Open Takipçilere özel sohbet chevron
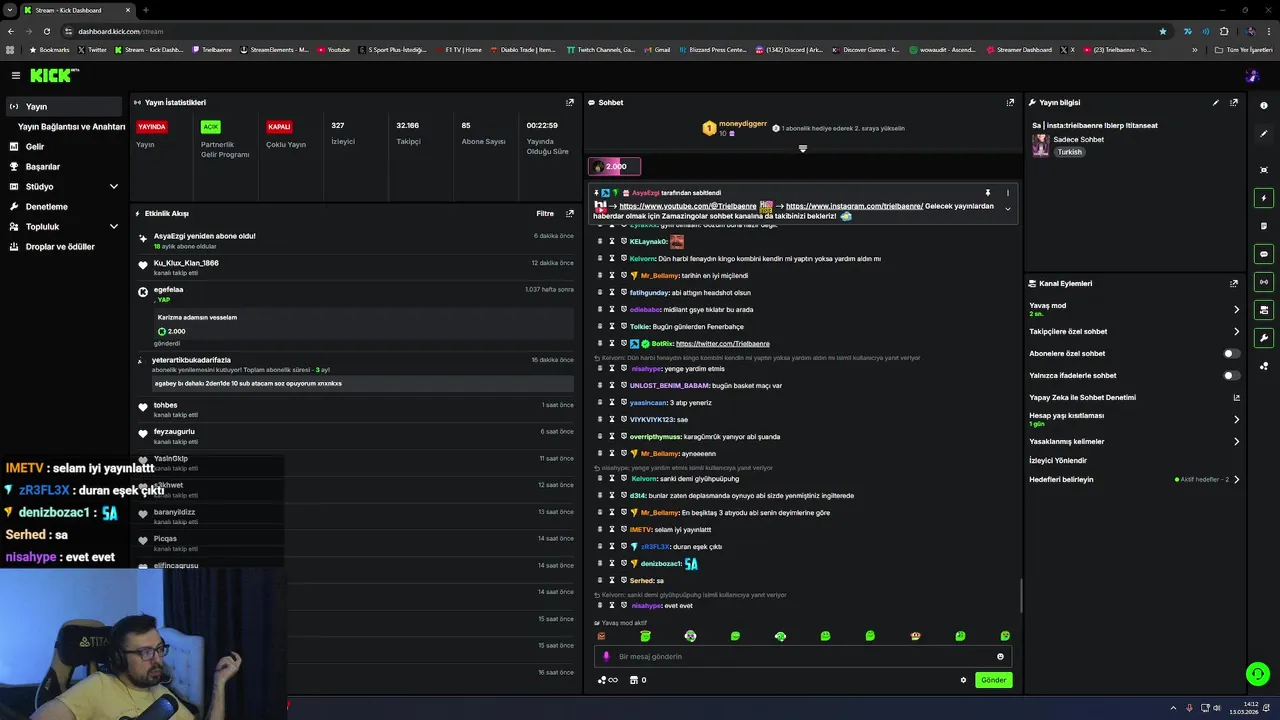The width and height of the screenshot is (1280, 720). [1236, 331]
